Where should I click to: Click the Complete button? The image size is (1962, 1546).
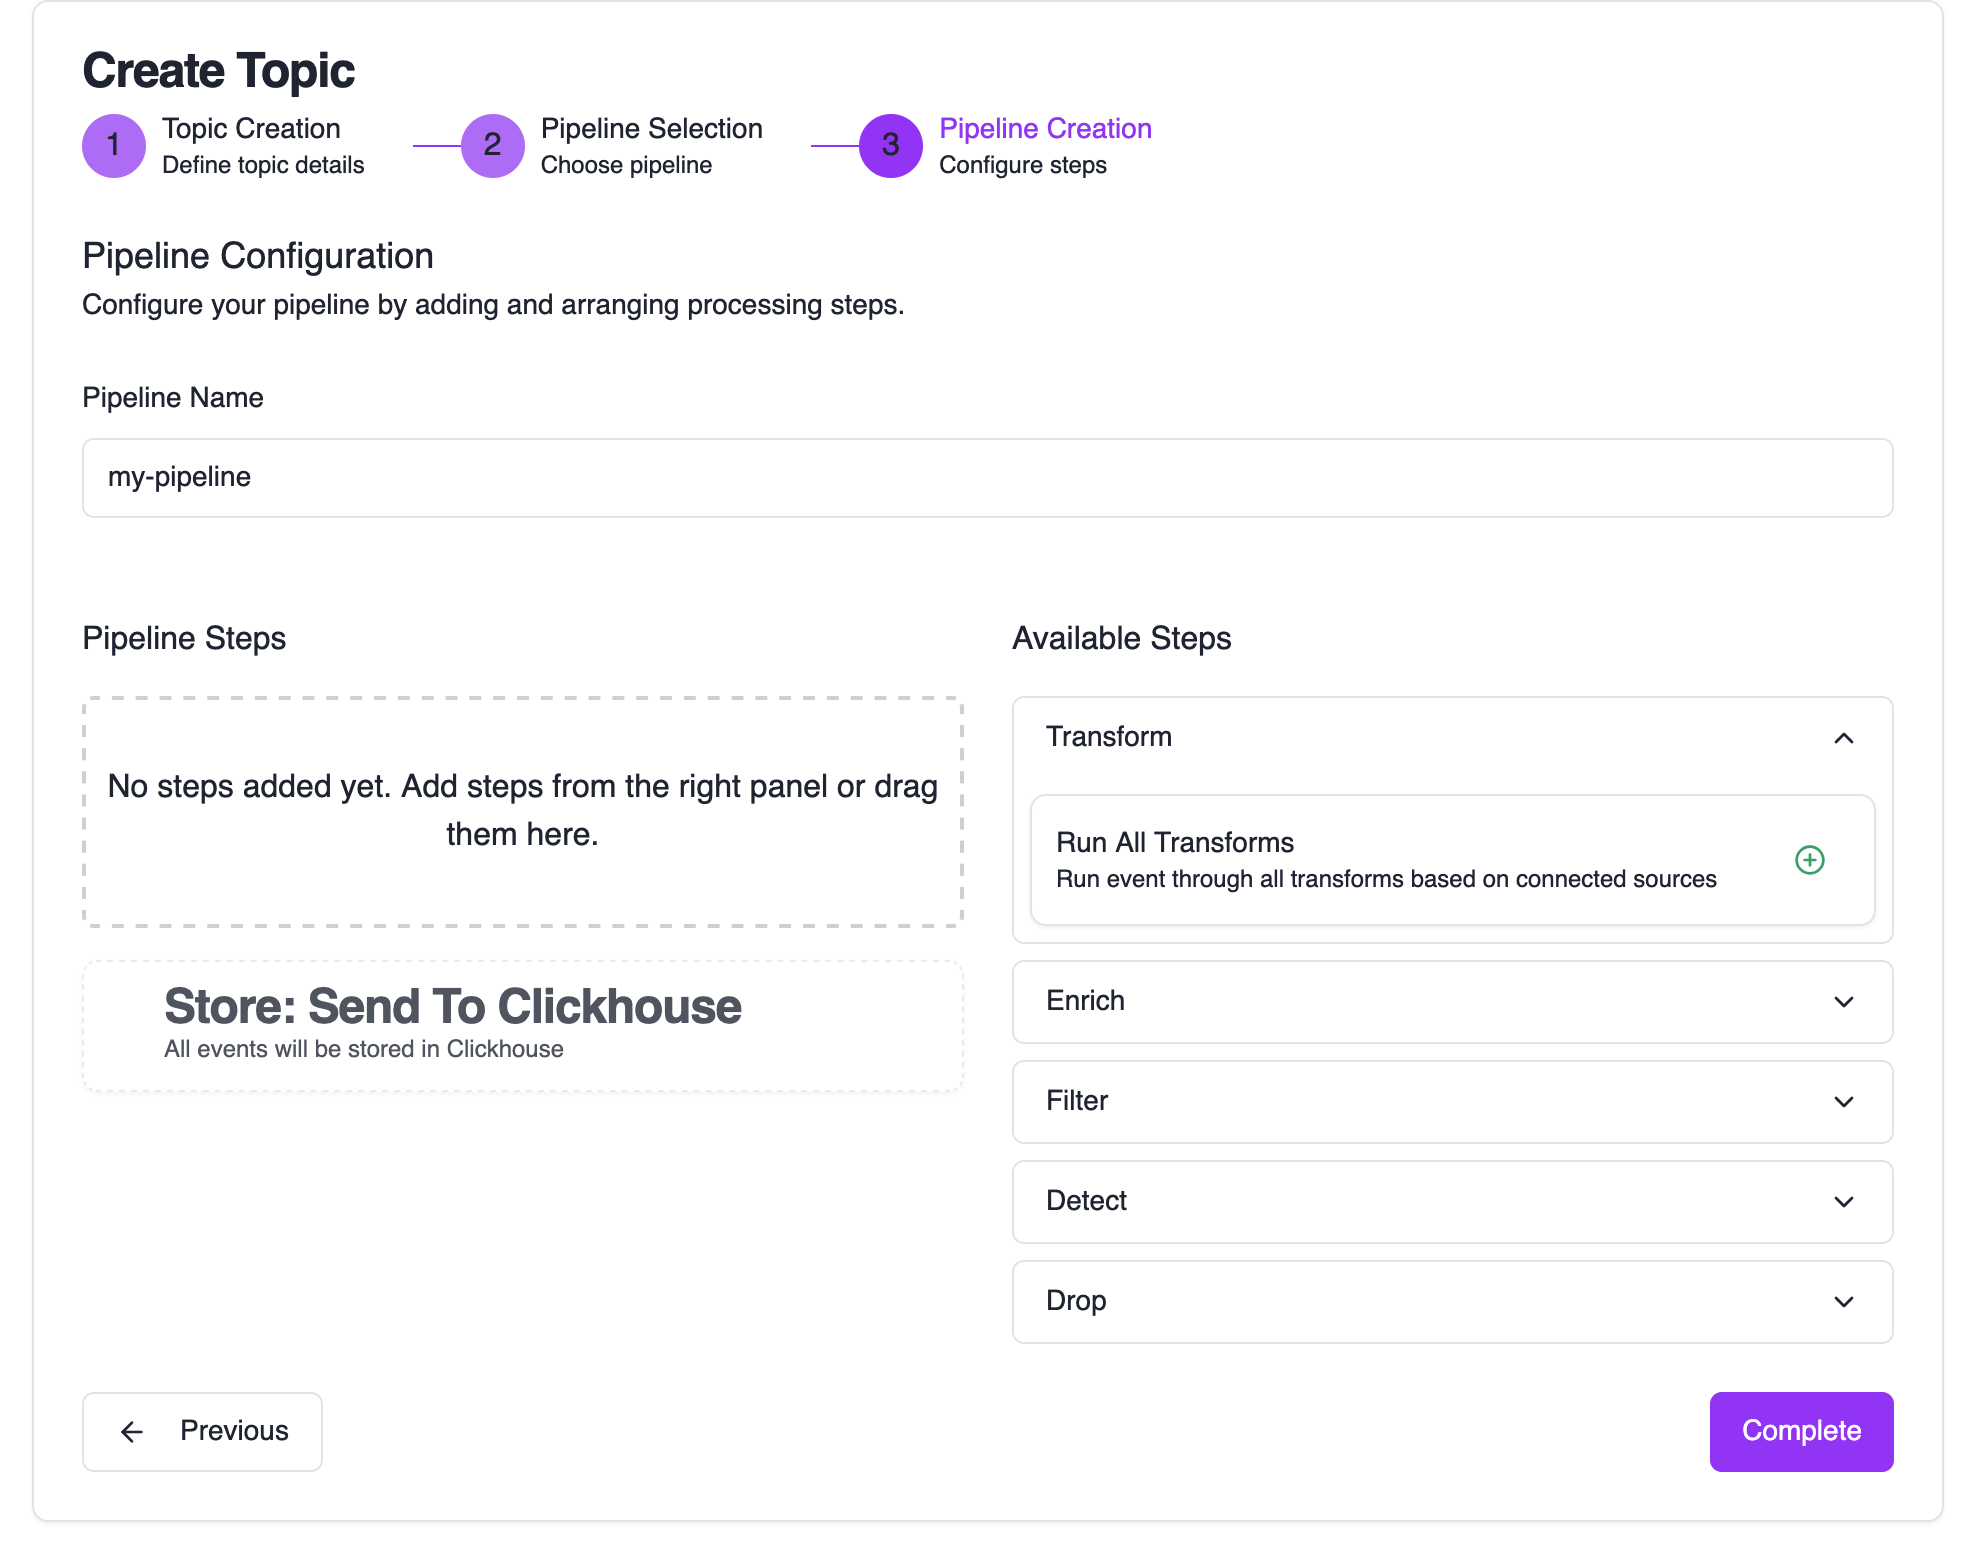(1800, 1432)
